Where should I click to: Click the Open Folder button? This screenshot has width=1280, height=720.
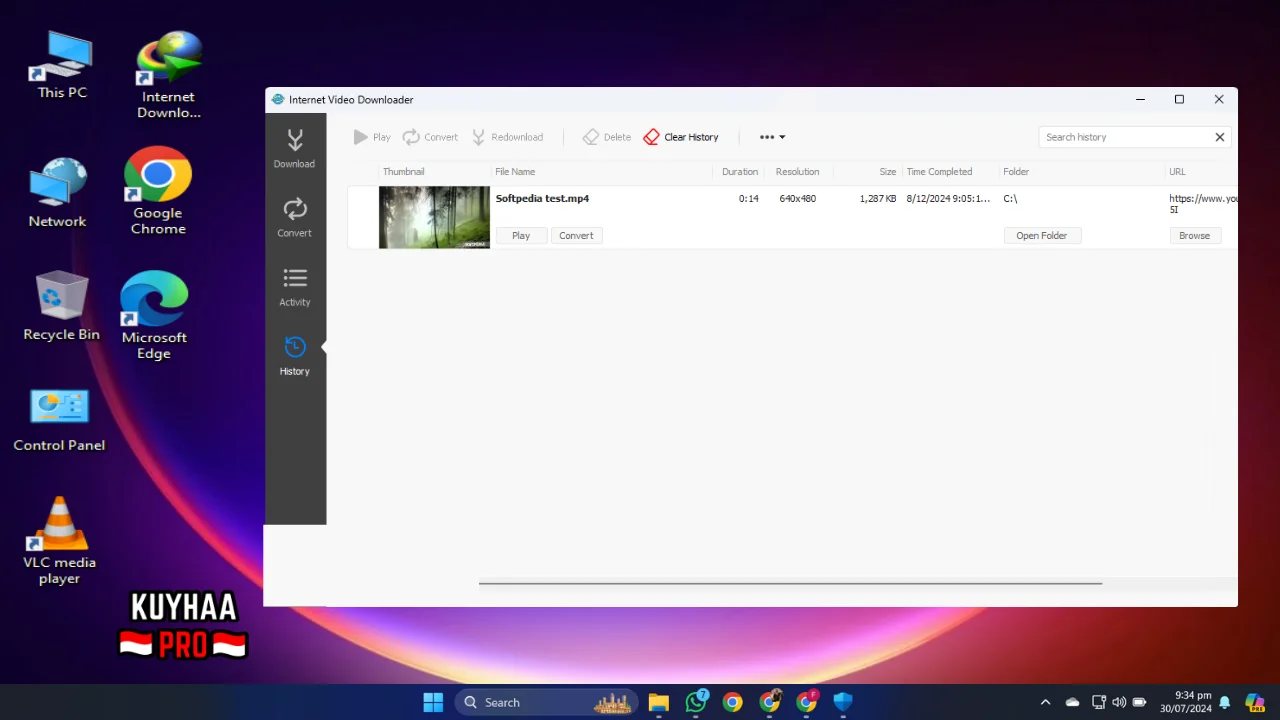pyautogui.click(x=1042, y=236)
